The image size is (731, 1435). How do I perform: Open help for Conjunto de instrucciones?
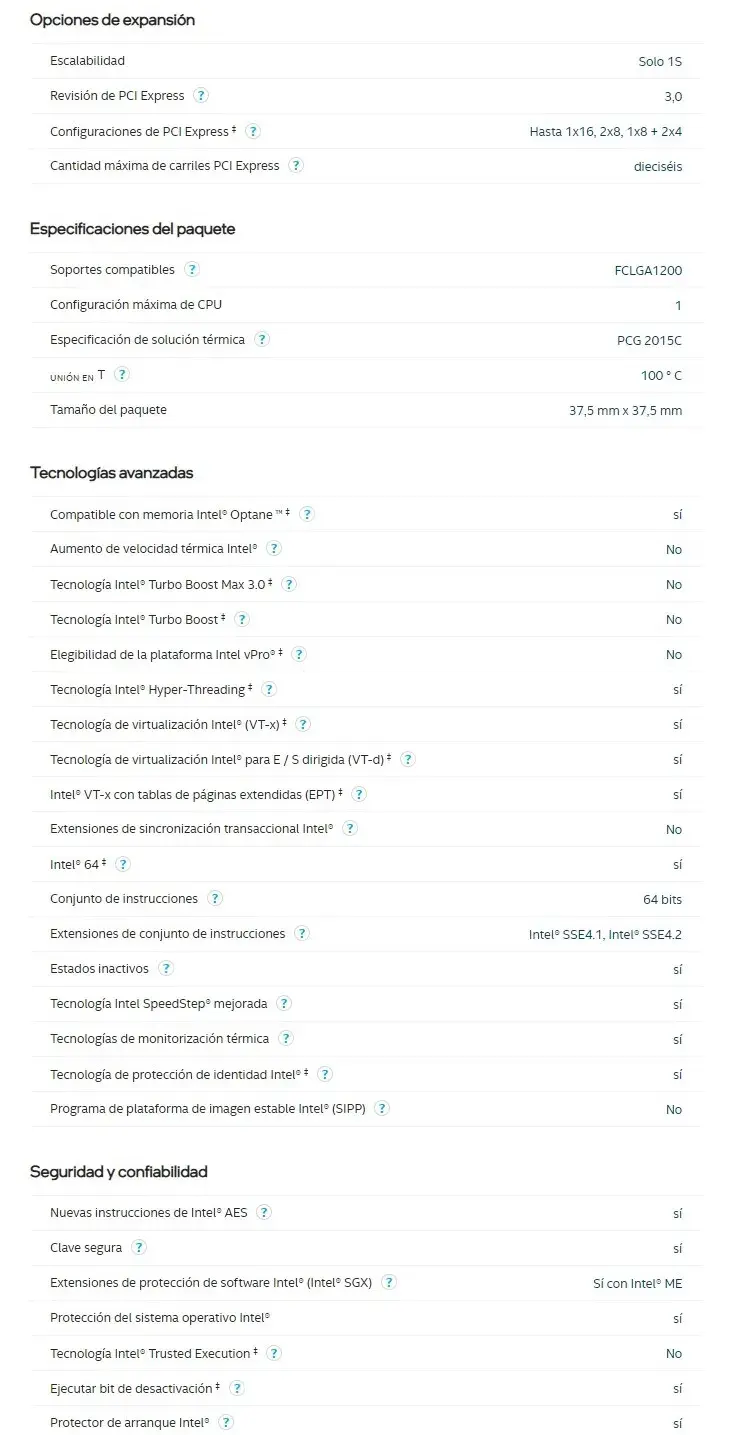[x=215, y=898]
